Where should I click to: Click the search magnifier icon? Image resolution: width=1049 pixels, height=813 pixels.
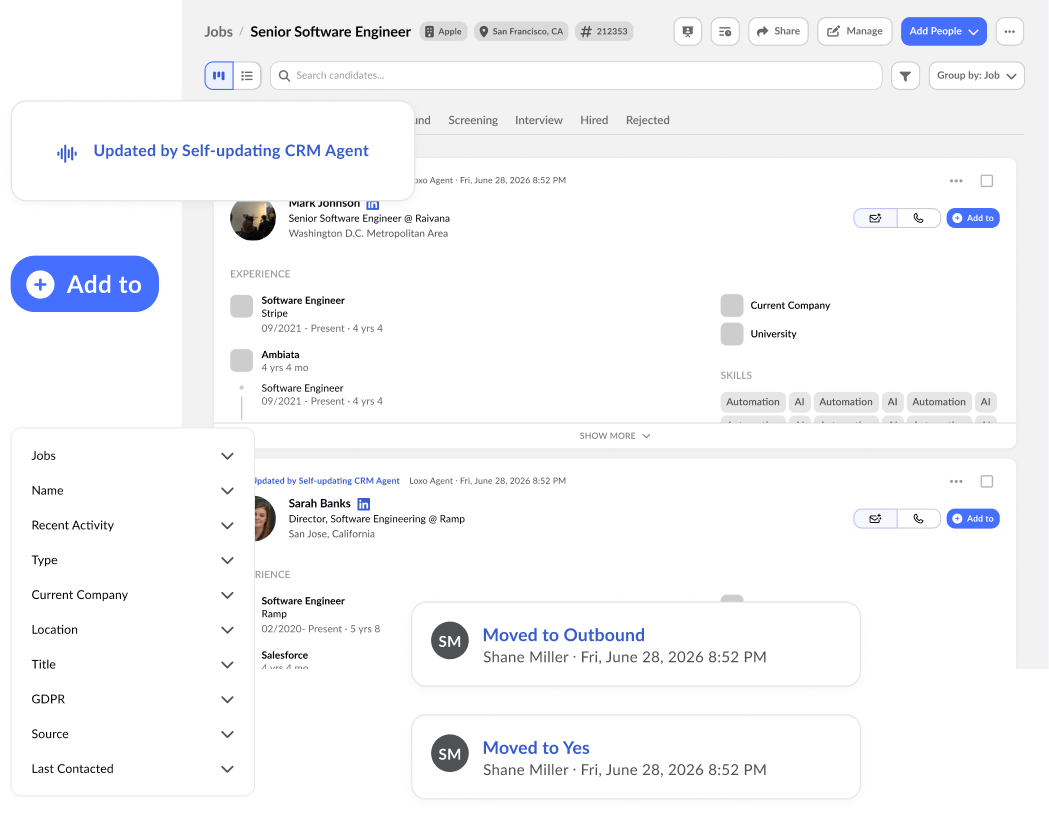pos(284,76)
